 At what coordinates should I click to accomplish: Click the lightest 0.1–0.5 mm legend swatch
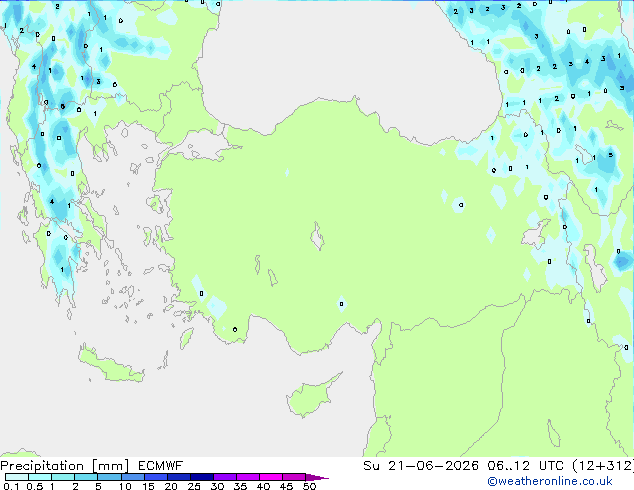pos(17,477)
